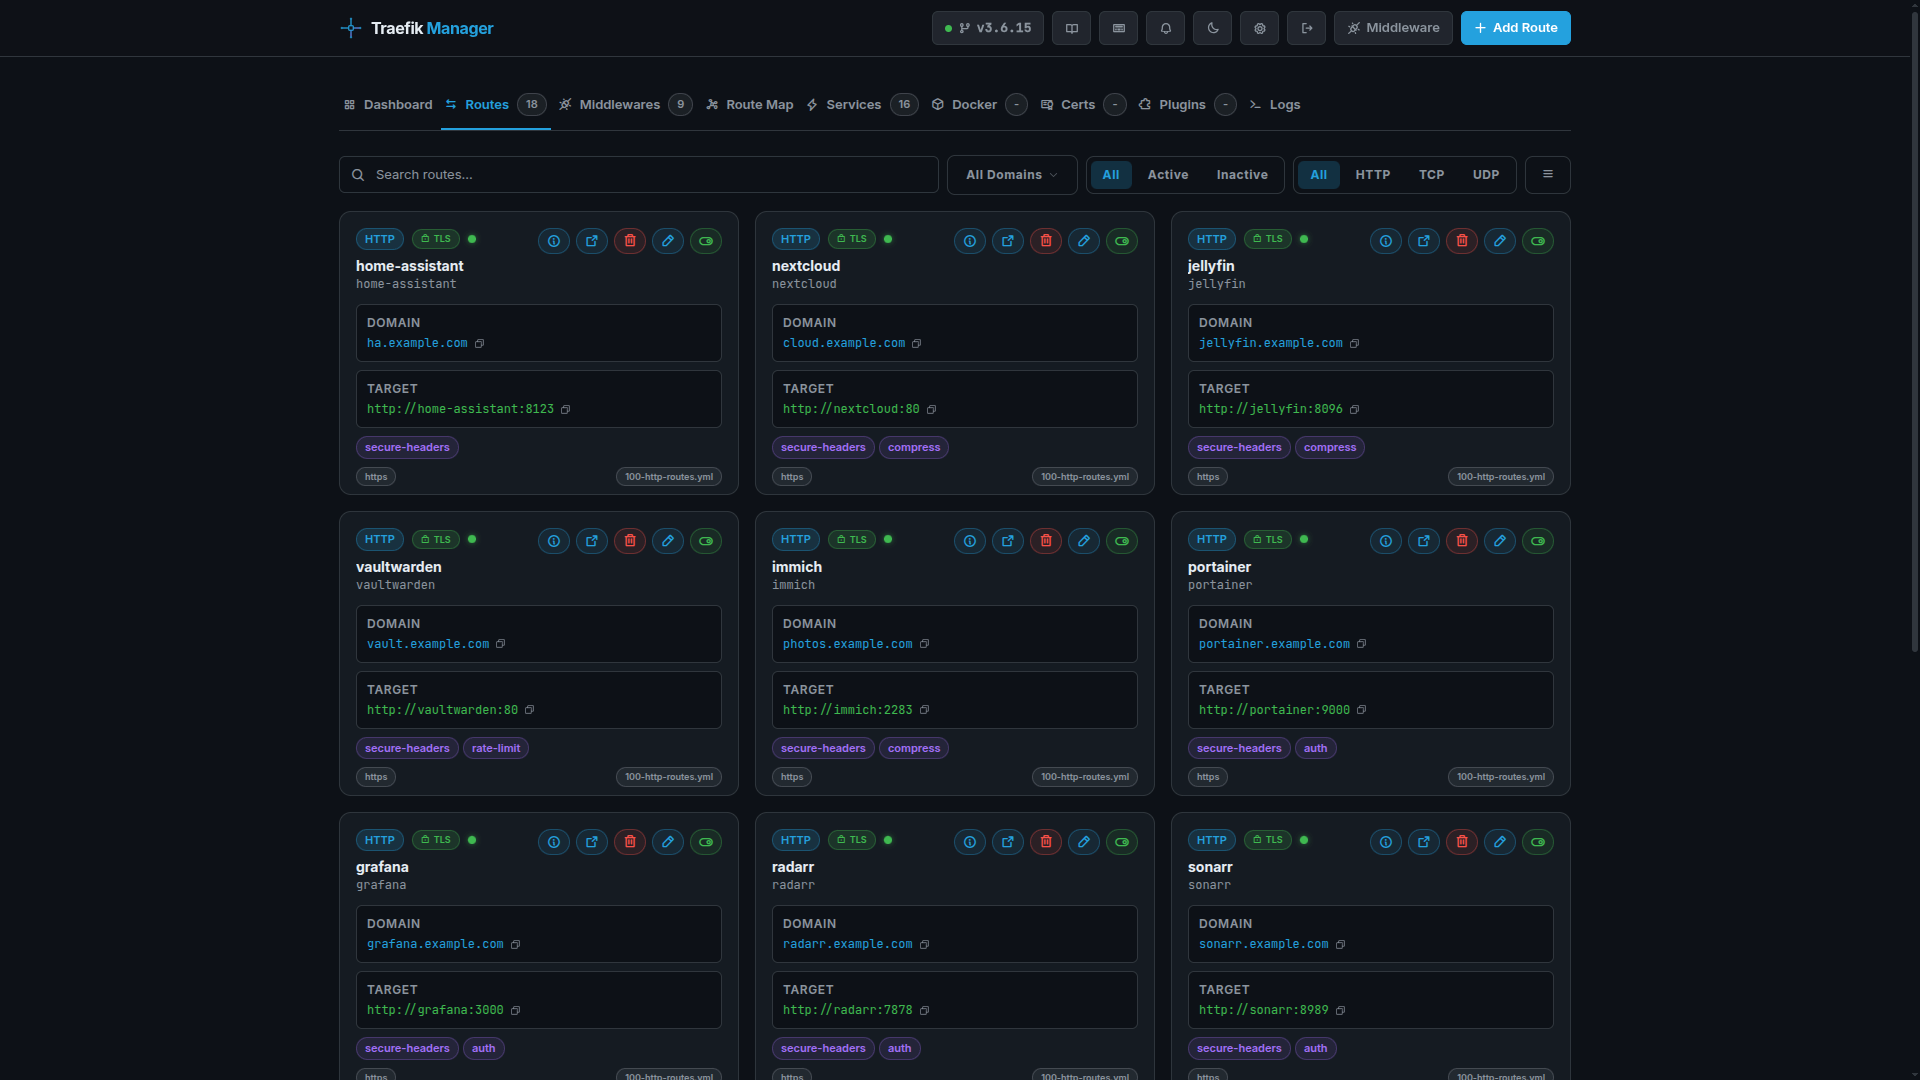Image resolution: width=1920 pixels, height=1080 pixels.
Task: Click the page vertical scrollbar
Action: coord(1914,330)
